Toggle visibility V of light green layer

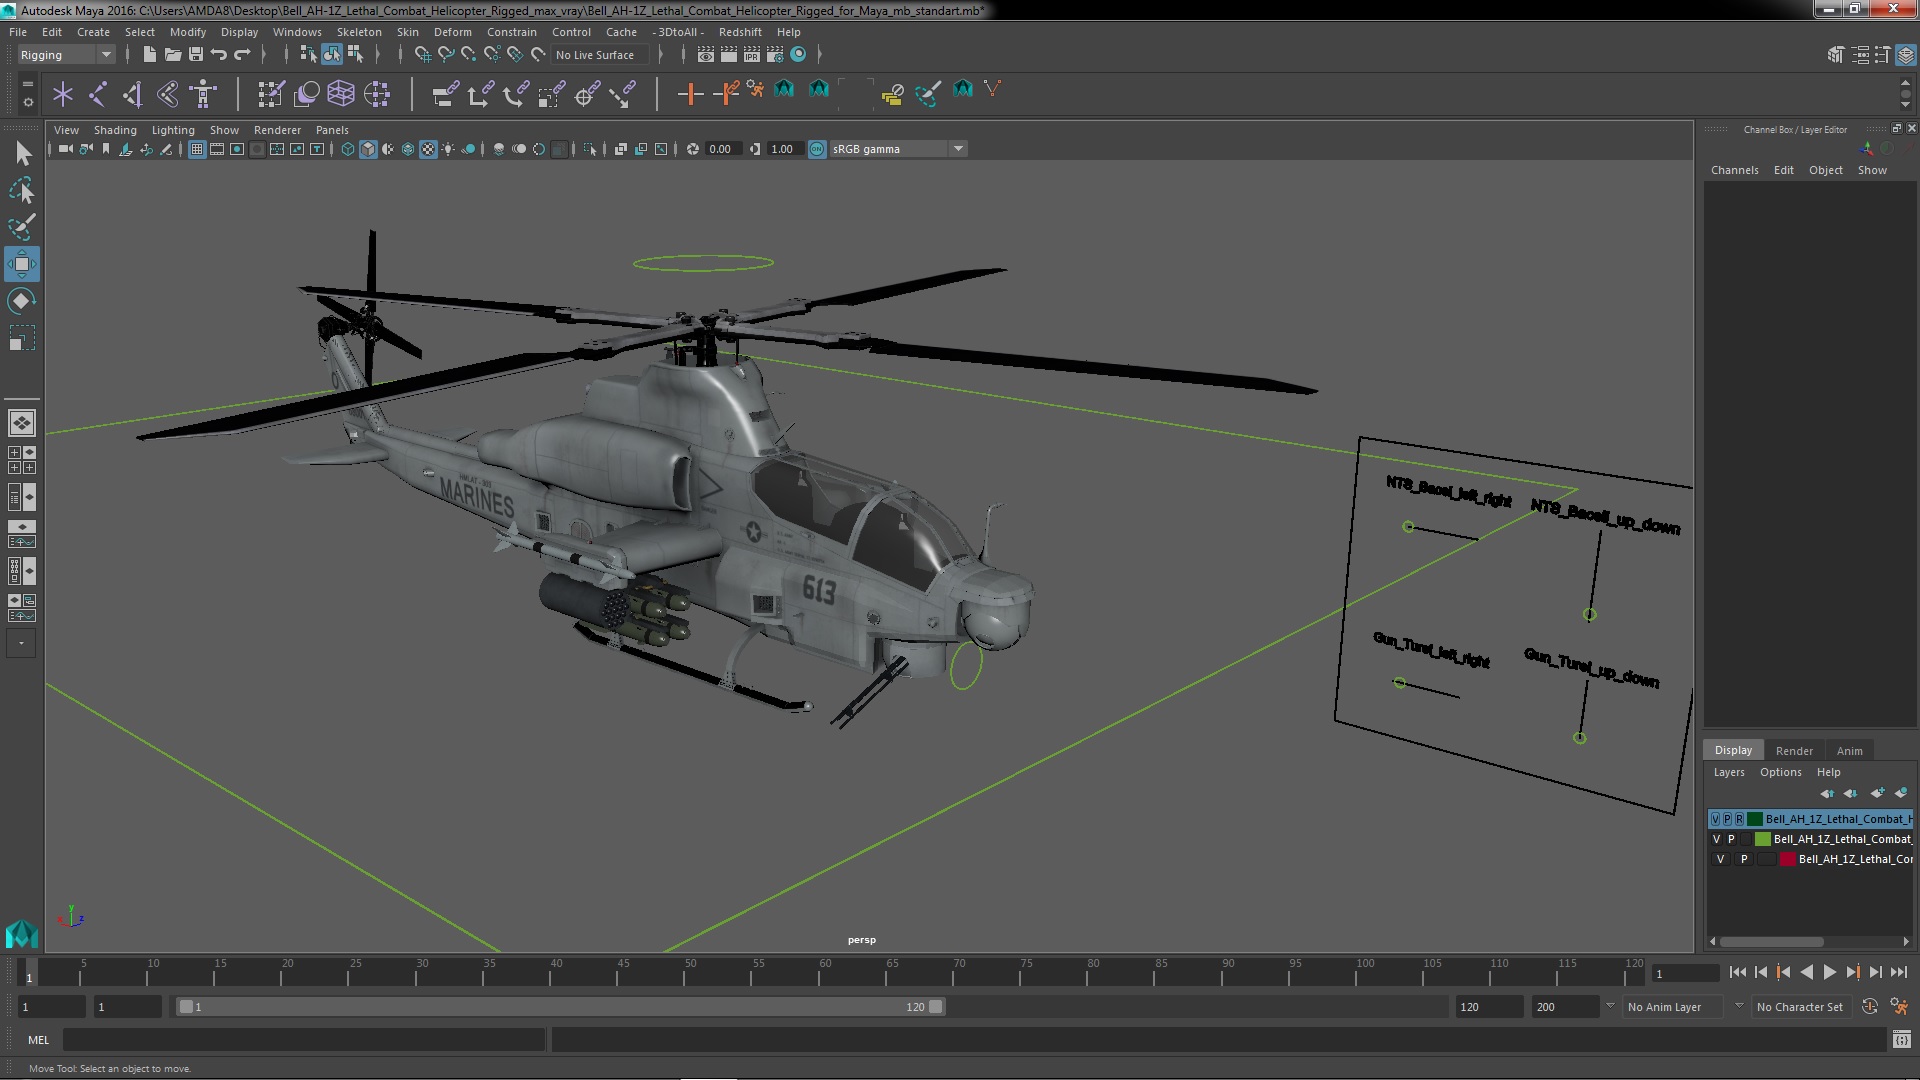(1717, 839)
